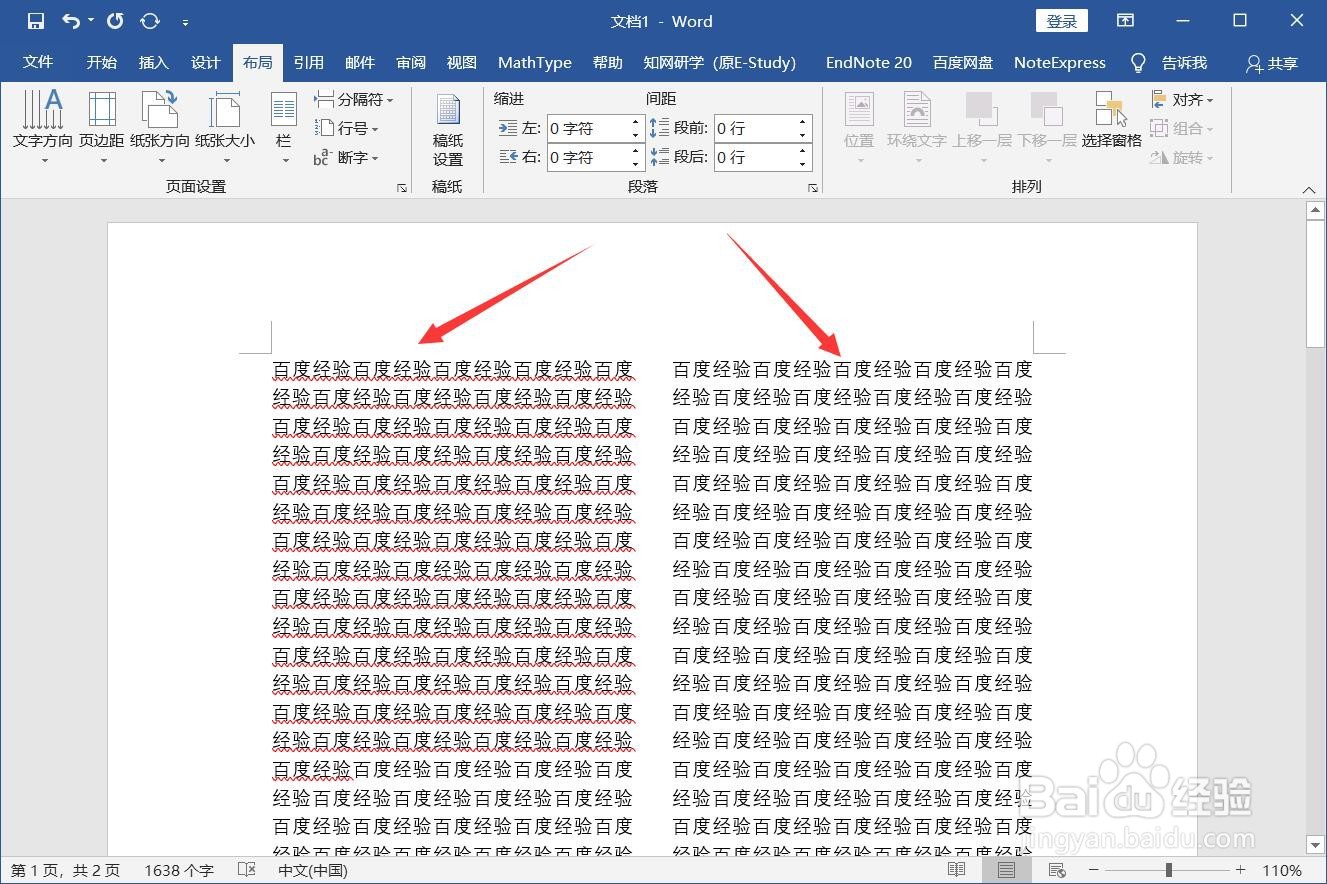Switch to Read Mode view icon

click(x=957, y=870)
